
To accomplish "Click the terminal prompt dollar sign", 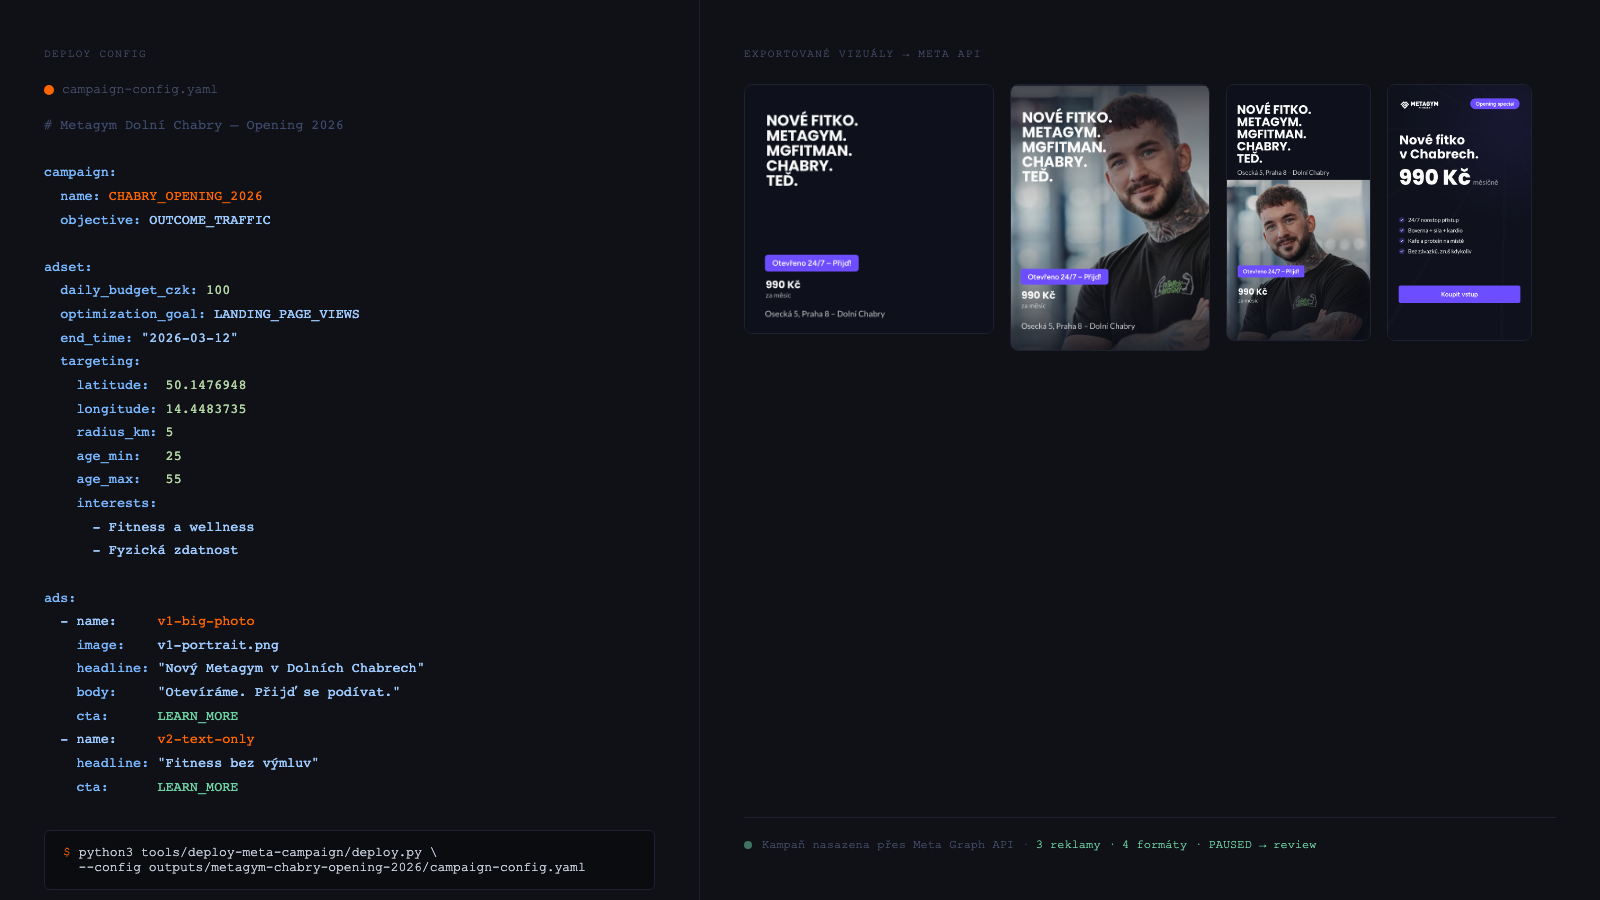I will 66,853.
